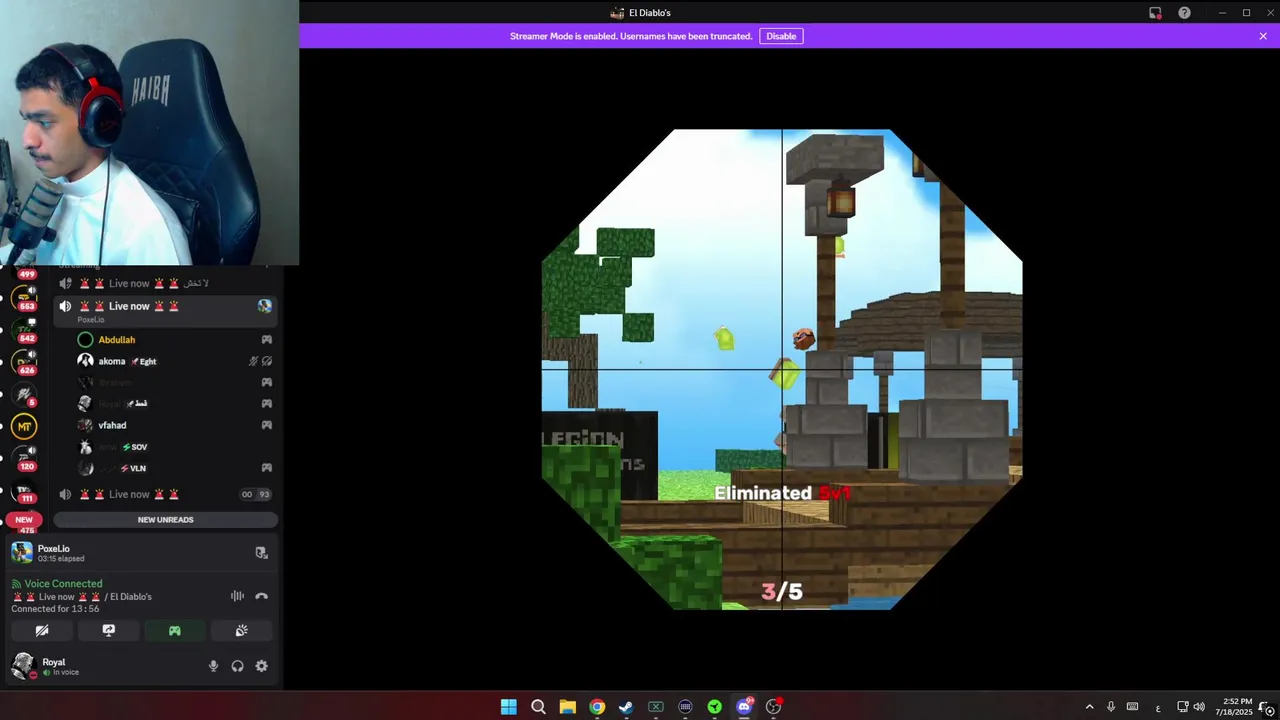Select user vfahad in the voice channel

(x=175, y=425)
